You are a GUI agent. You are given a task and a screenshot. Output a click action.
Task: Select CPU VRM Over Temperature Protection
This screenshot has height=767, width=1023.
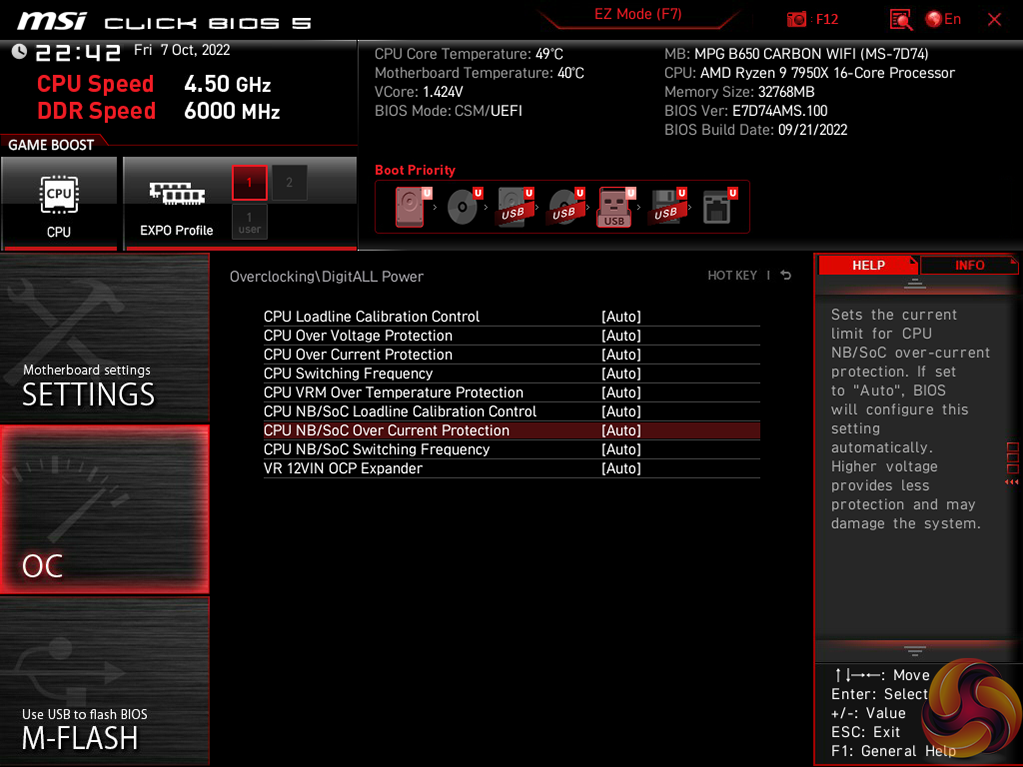pyautogui.click(x=393, y=392)
